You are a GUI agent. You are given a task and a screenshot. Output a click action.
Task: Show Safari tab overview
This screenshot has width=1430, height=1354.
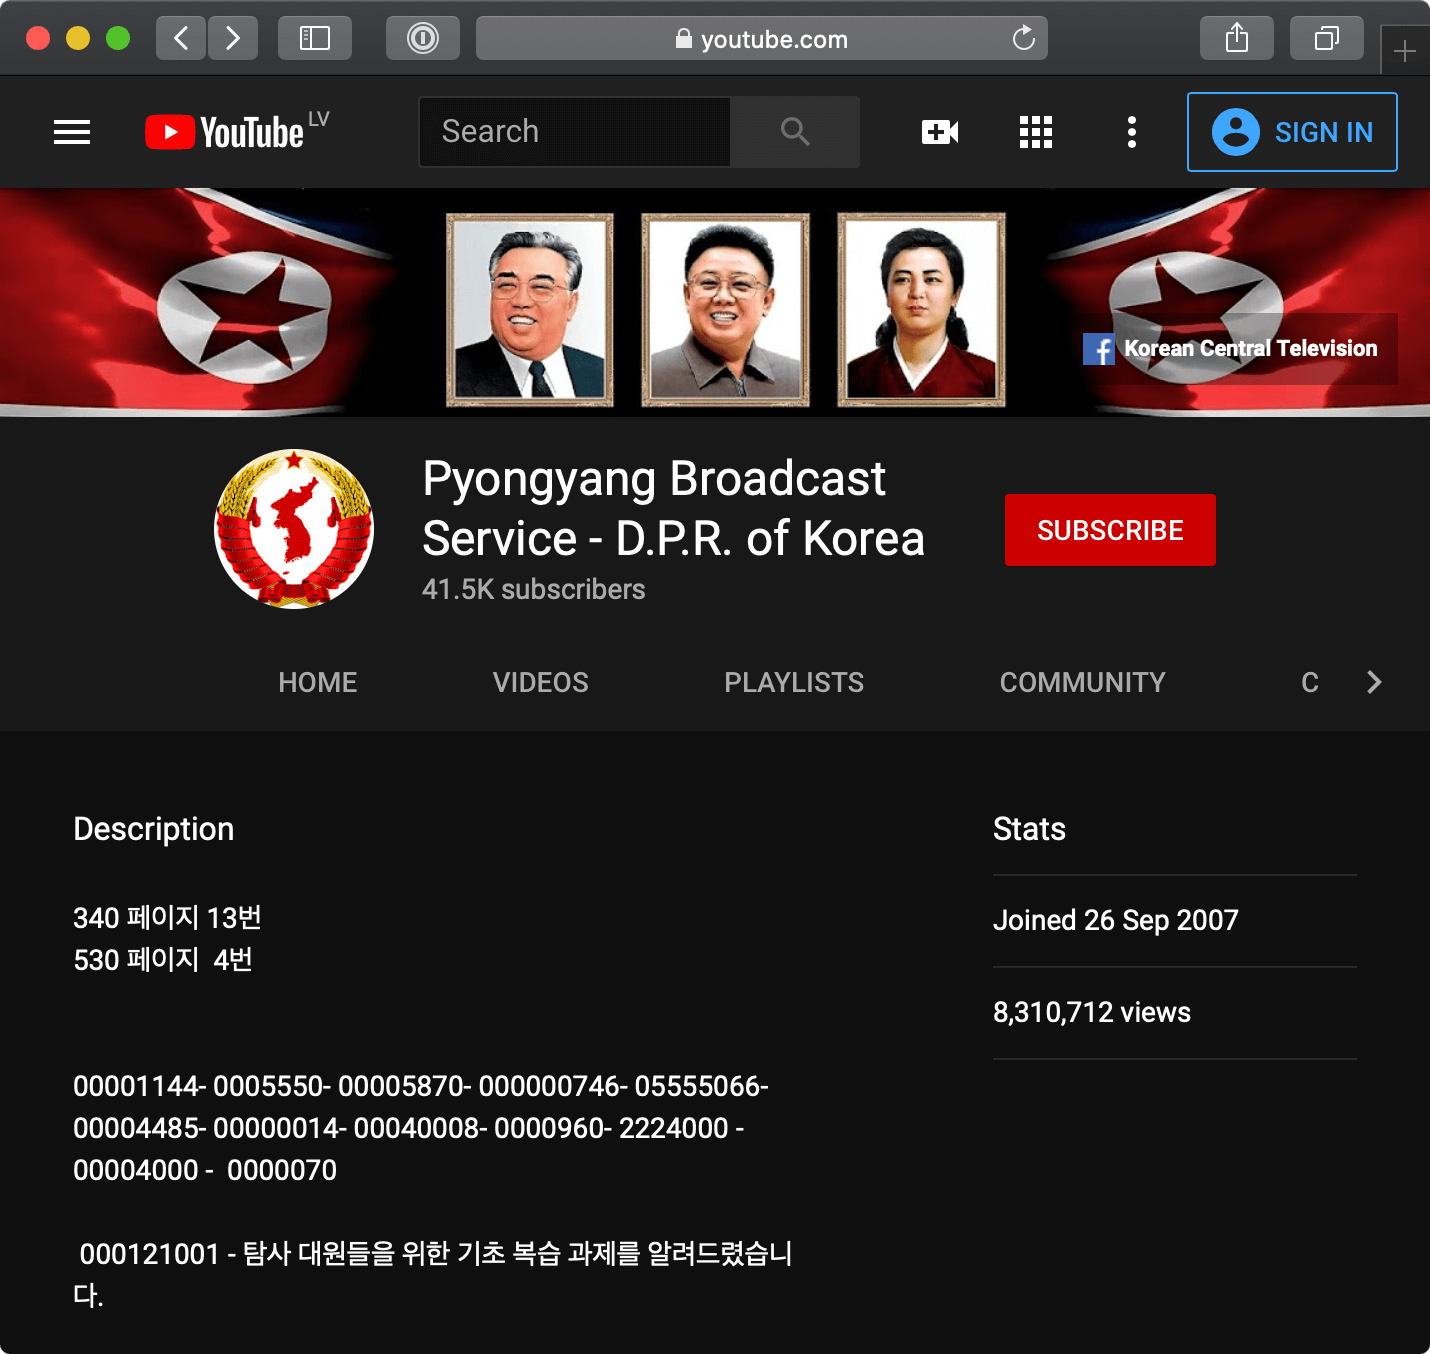(x=1326, y=39)
